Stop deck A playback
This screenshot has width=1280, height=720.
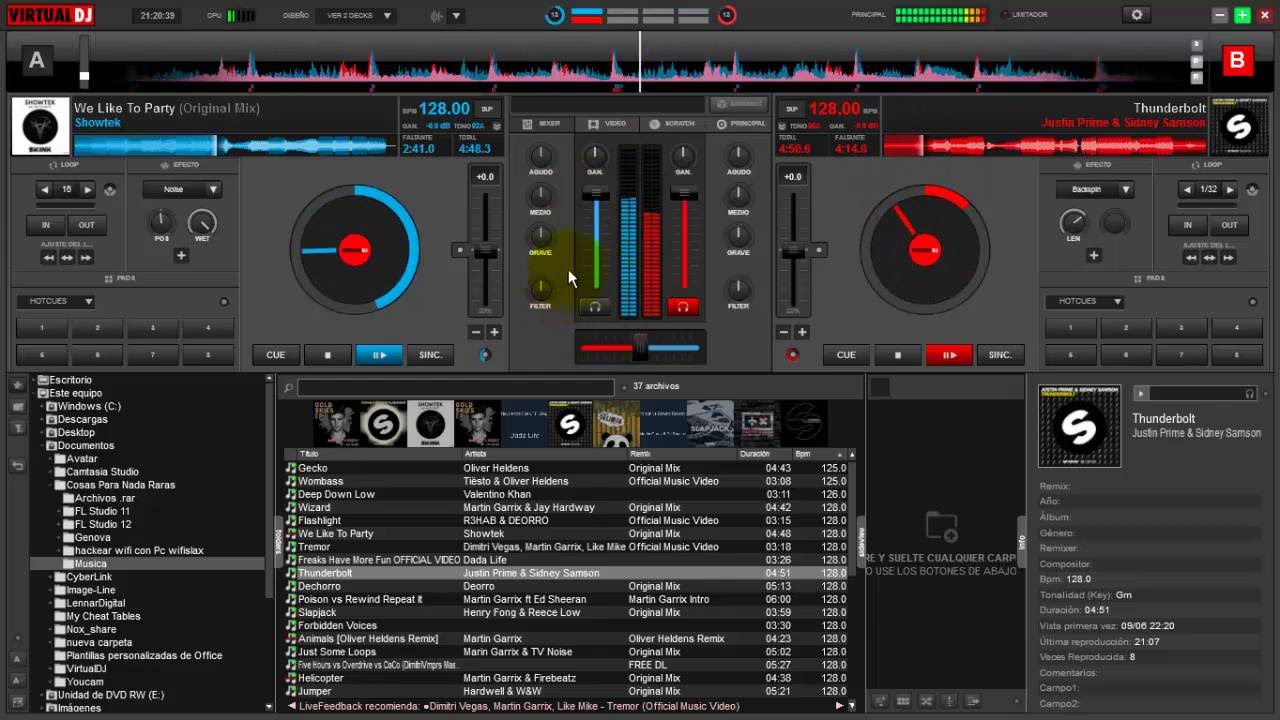pos(327,355)
